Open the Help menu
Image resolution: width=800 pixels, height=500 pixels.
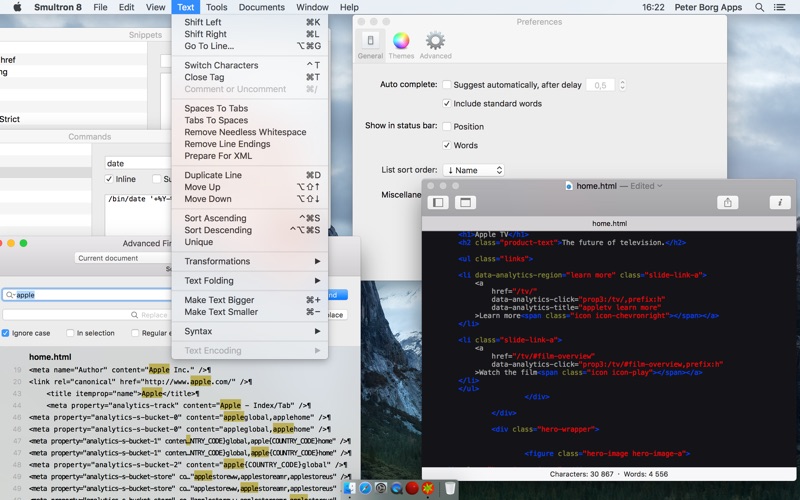349,7
